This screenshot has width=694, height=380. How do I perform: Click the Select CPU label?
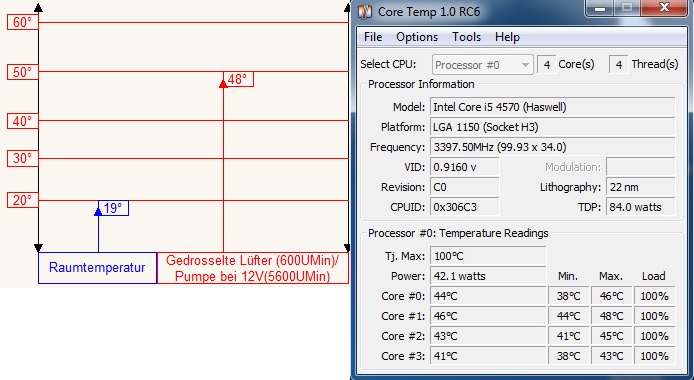tap(388, 65)
